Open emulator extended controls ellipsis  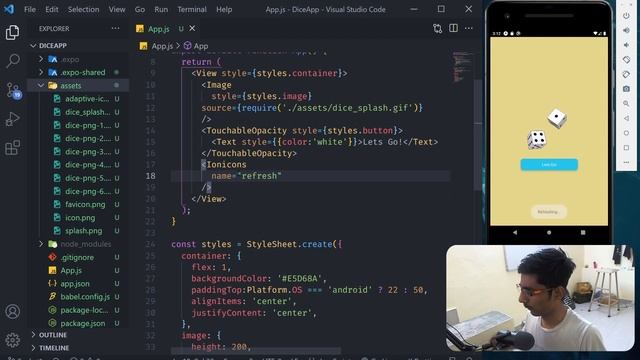(626, 162)
